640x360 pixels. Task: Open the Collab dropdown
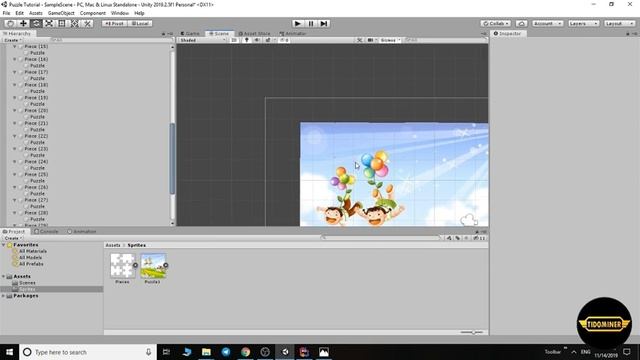pyautogui.click(x=496, y=23)
